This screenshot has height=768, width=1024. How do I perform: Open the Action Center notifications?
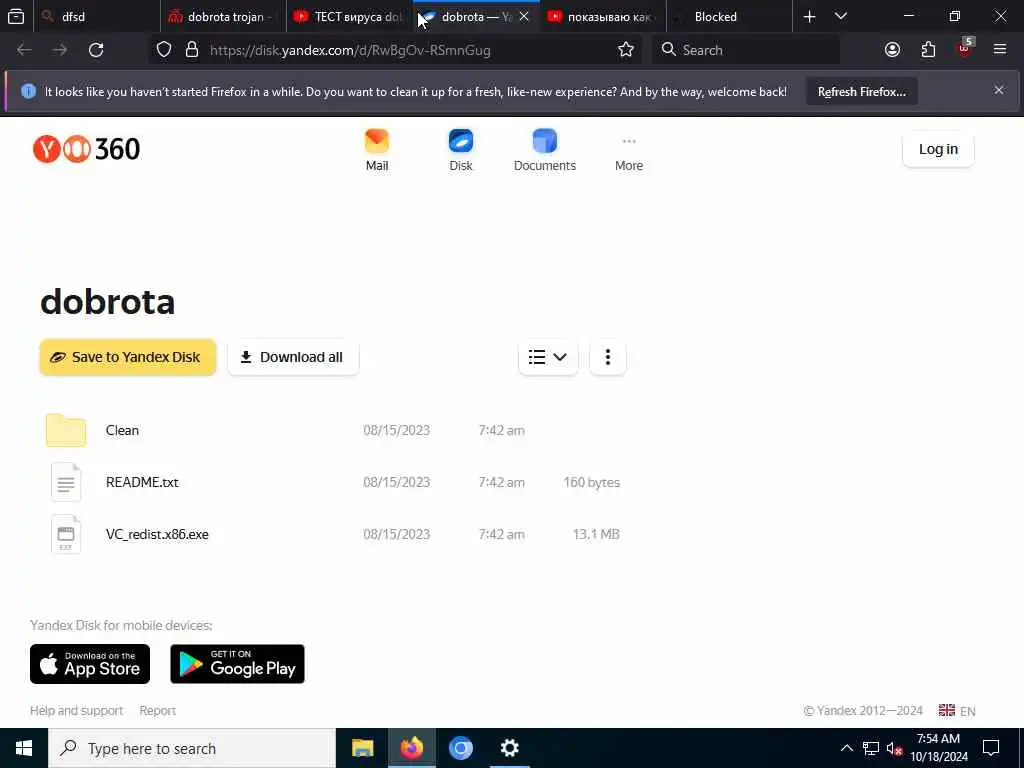tap(991, 748)
